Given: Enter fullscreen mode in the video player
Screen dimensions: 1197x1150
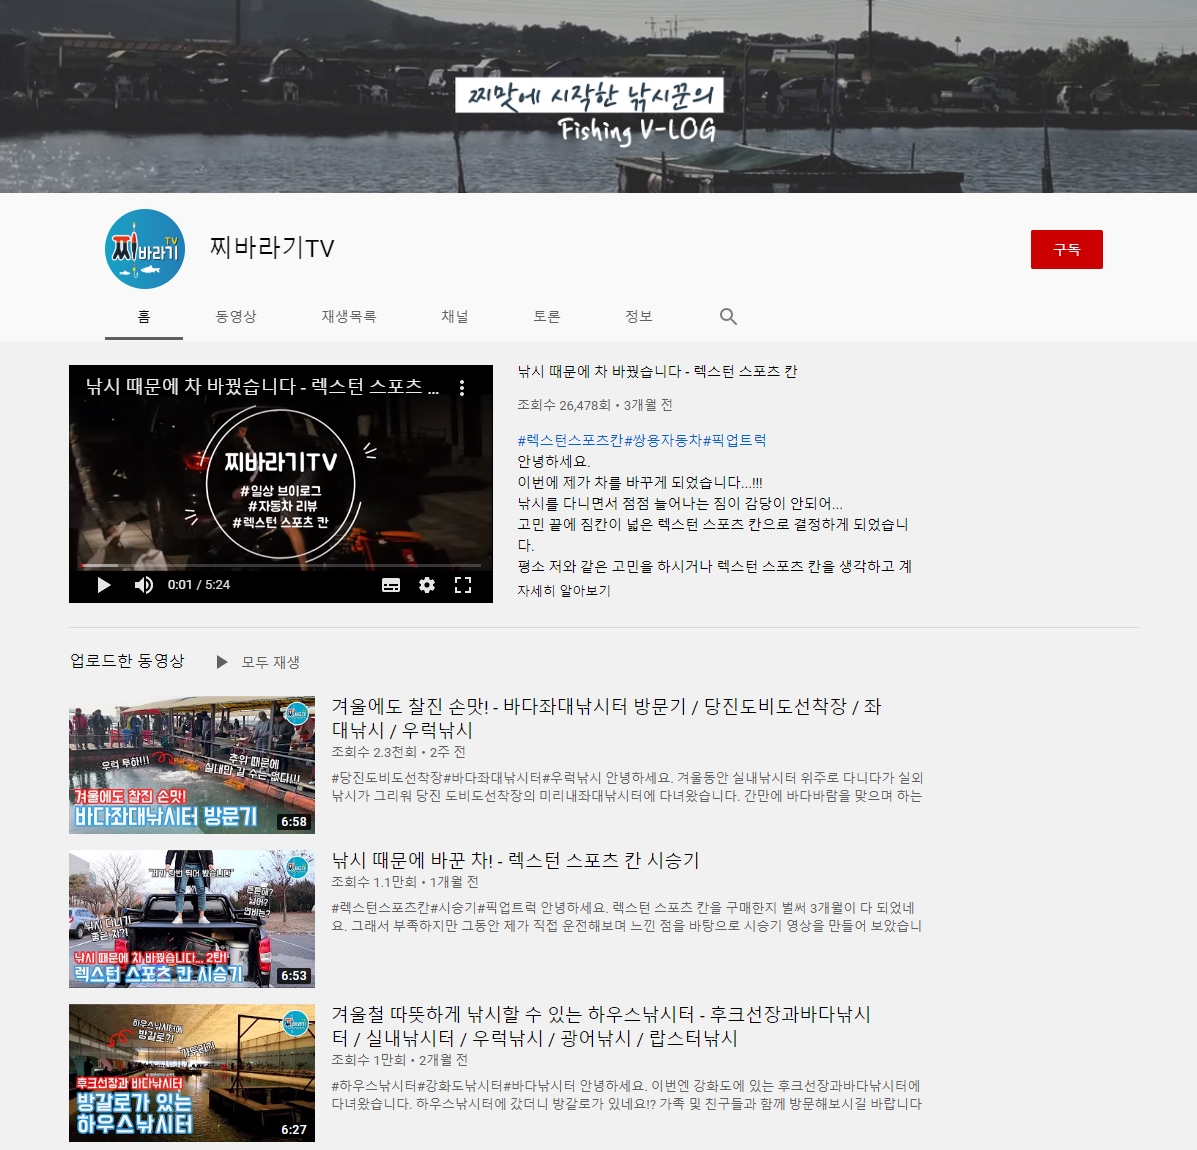Looking at the screenshot, I should [463, 585].
